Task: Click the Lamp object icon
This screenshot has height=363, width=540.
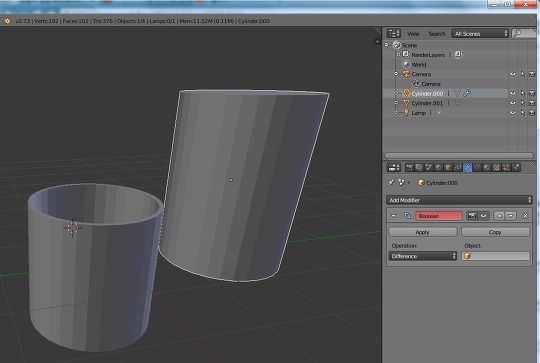Action: (406, 112)
